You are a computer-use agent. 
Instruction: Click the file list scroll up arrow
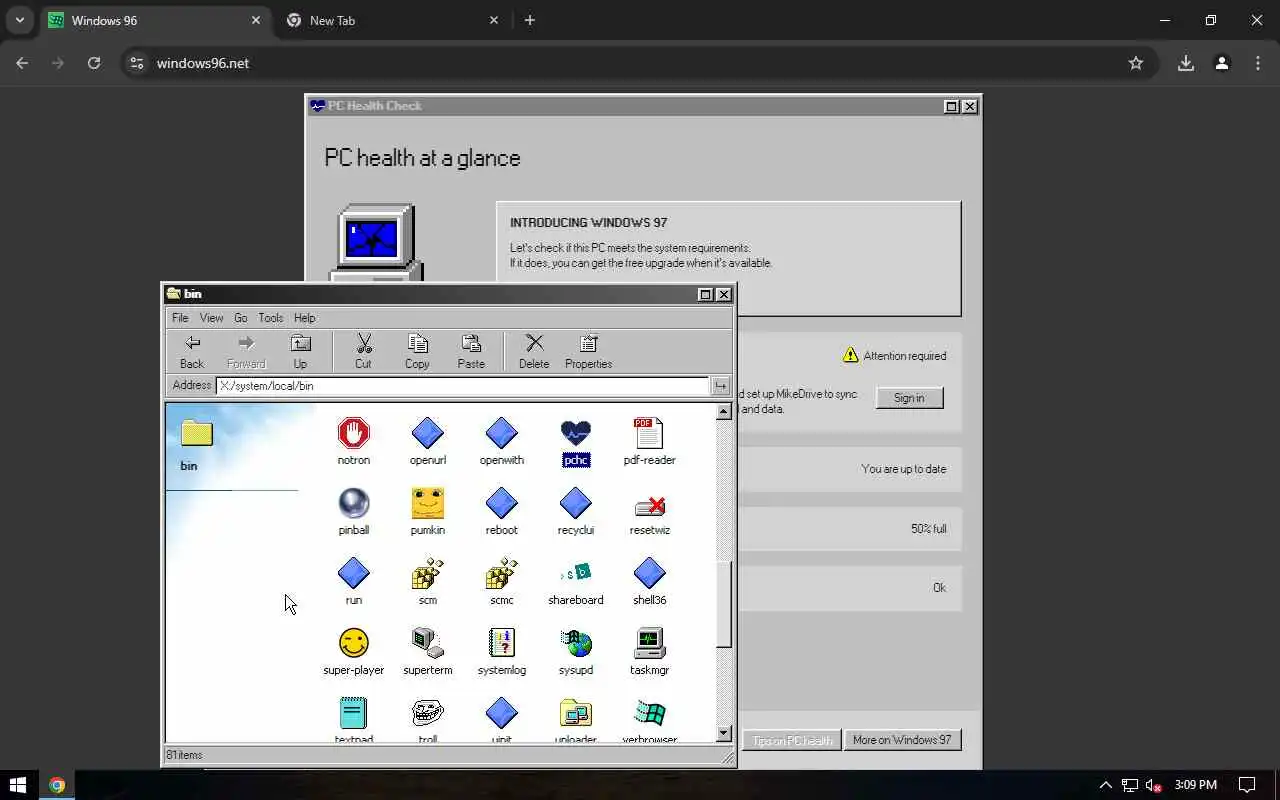(724, 411)
